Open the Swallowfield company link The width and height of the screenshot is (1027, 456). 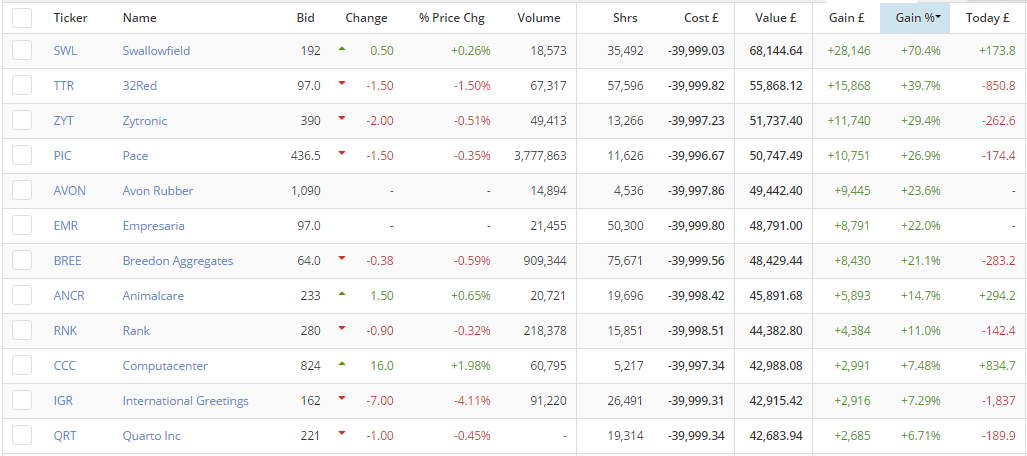pos(157,50)
